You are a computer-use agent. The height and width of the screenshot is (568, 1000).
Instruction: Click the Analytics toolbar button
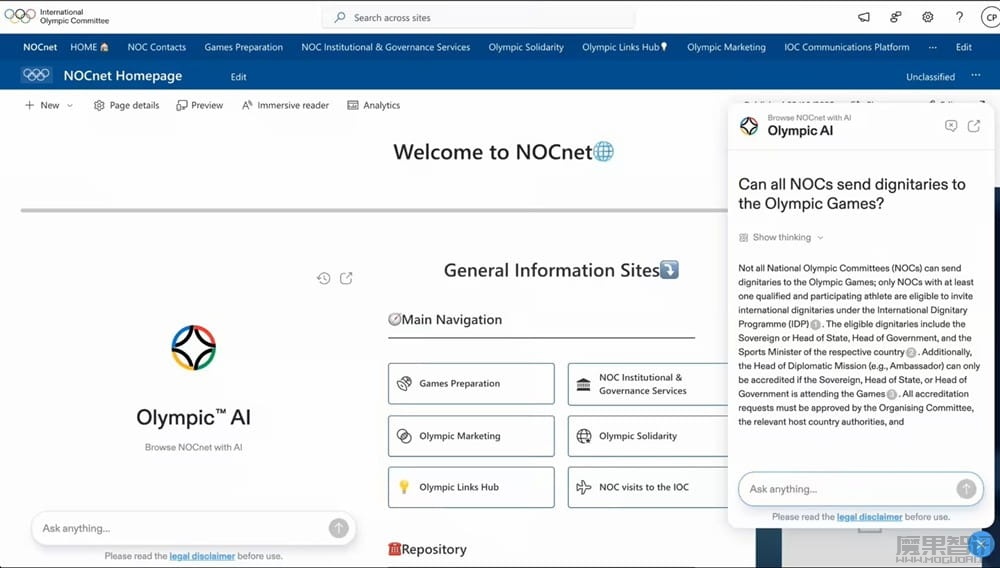(x=373, y=105)
